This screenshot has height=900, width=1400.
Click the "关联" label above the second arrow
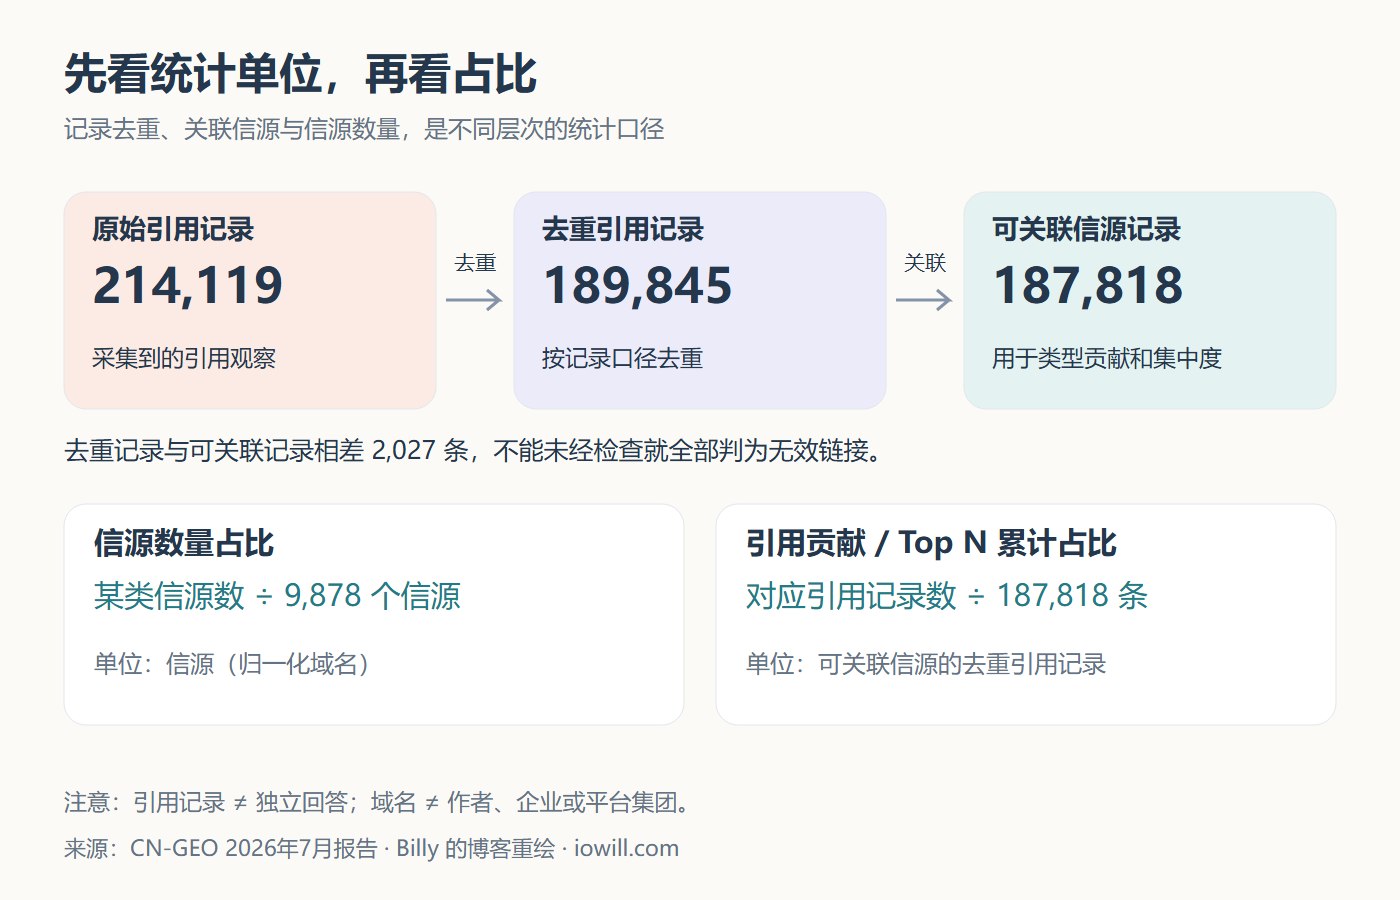(x=925, y=263)
